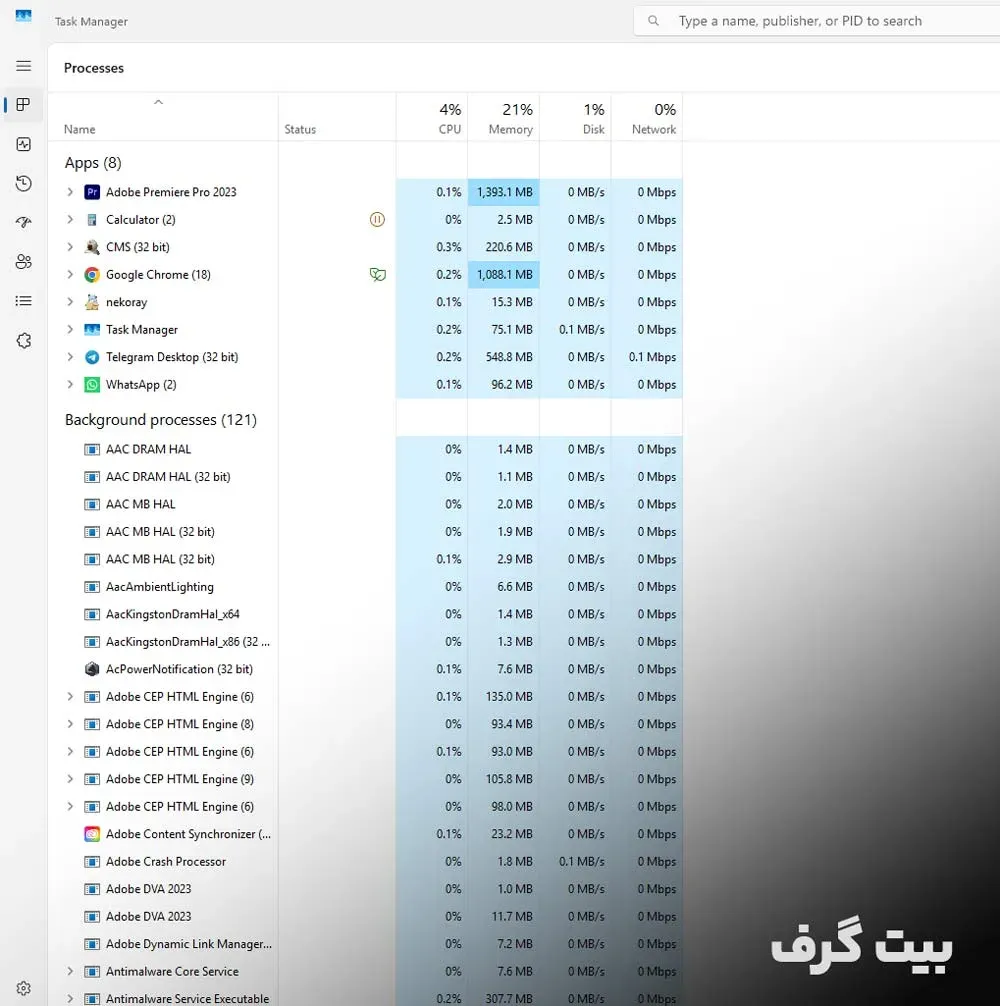Expand the nekoray row
The image size is (1000, 1006).
70,302
